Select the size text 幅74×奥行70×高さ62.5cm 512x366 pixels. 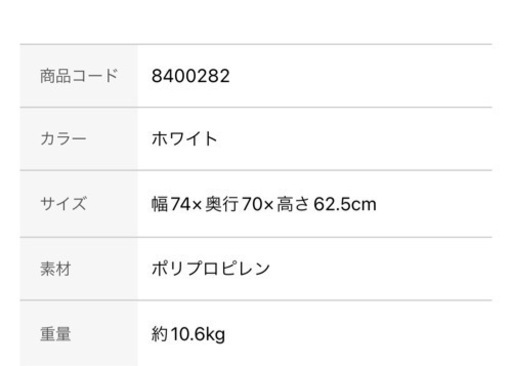pyautogui.click(x=264, y=204)
